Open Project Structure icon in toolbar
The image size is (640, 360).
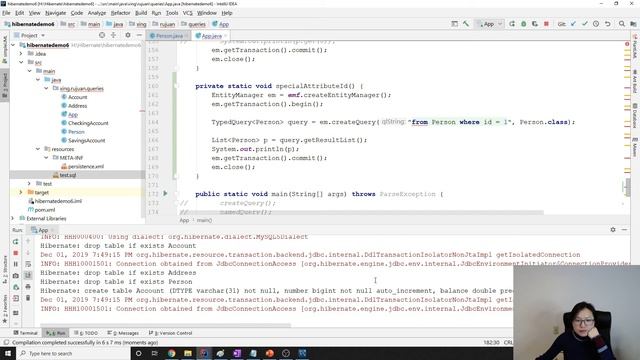[x=633, y=24]
